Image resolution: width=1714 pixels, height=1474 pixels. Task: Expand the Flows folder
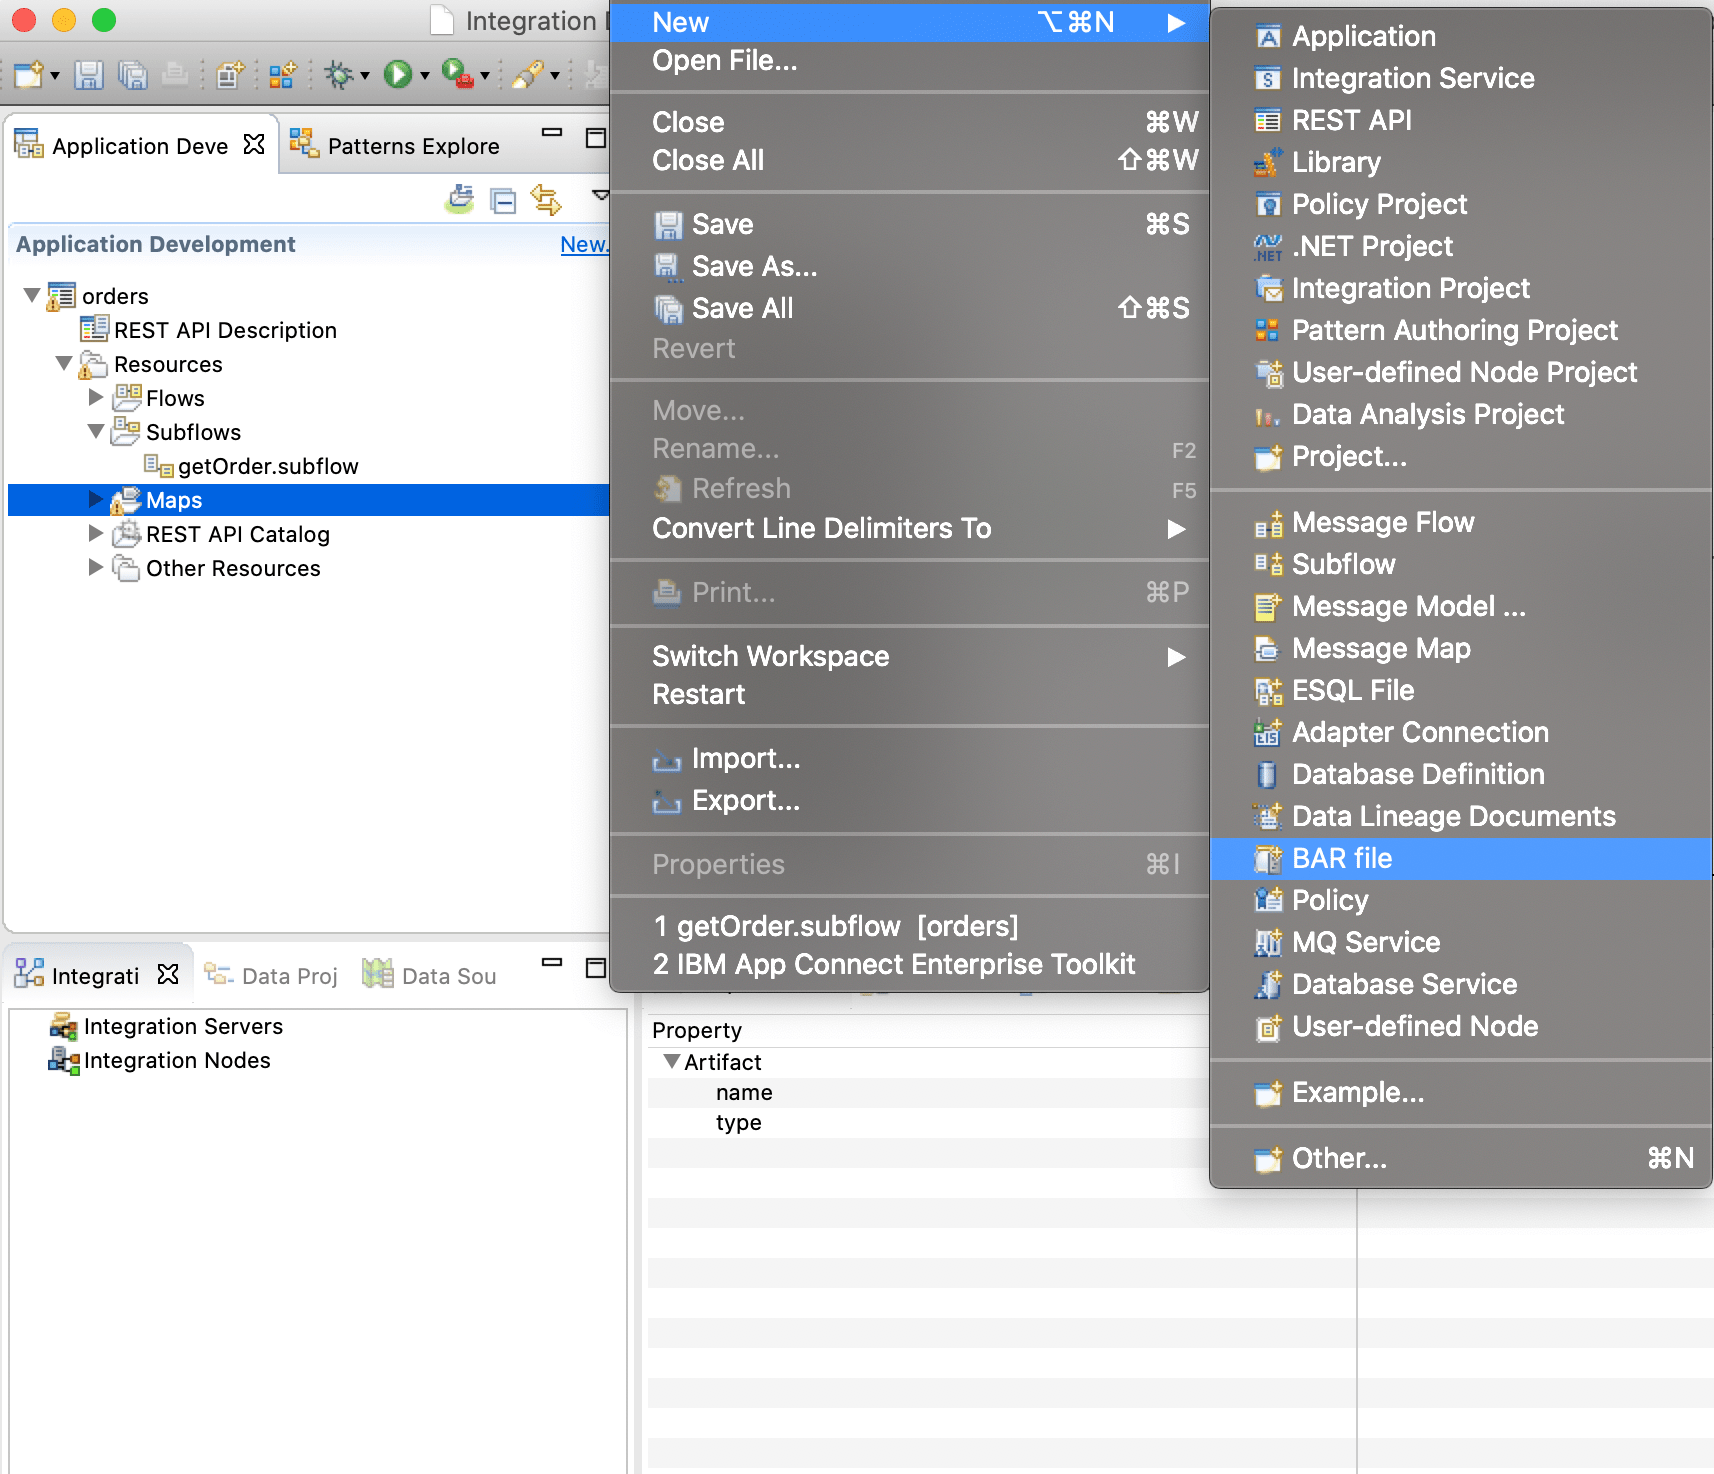click(96, 397)
